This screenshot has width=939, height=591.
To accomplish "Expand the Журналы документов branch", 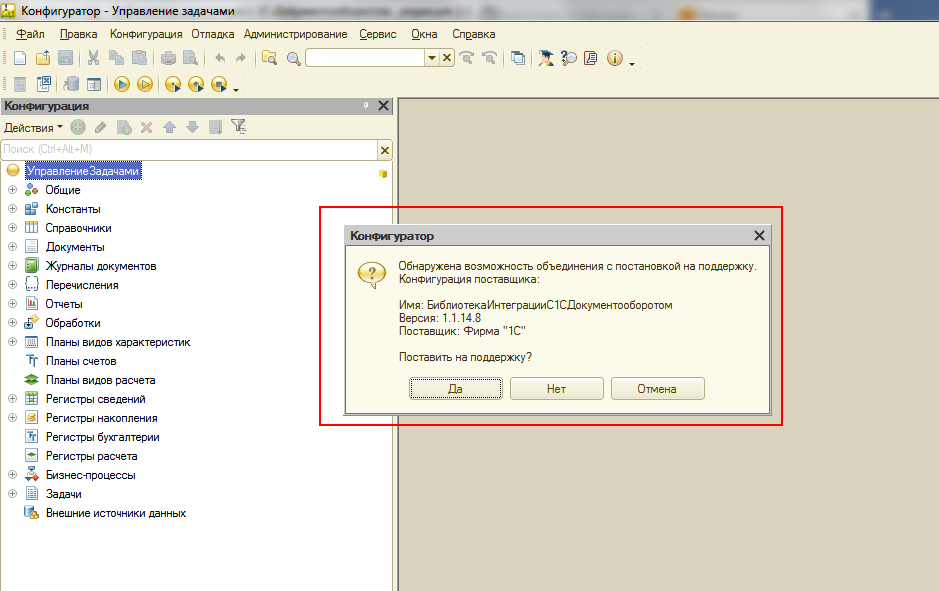I will pyautogui.click(x=12, y=266).
